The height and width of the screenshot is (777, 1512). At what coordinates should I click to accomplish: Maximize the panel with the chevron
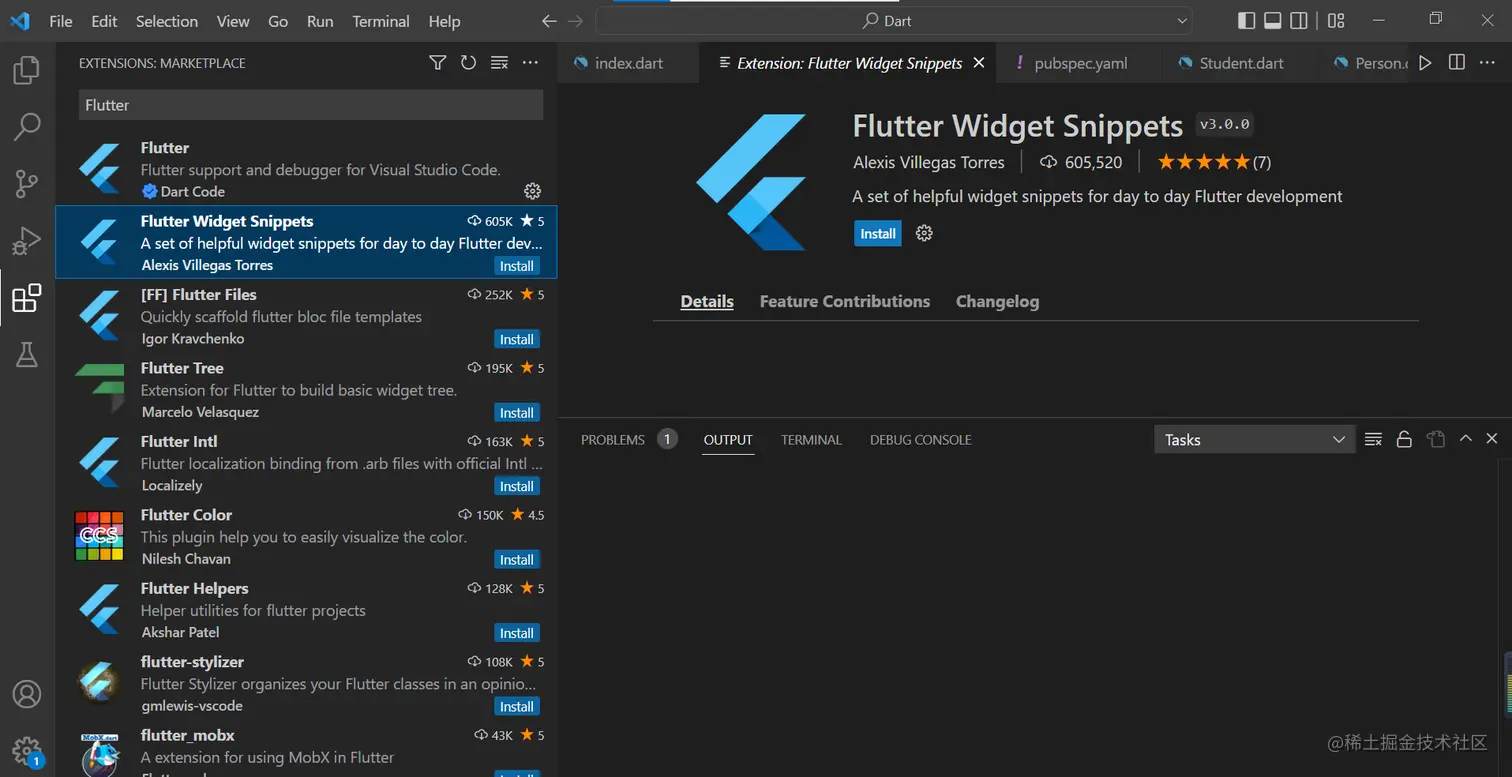pos(1466,439)
